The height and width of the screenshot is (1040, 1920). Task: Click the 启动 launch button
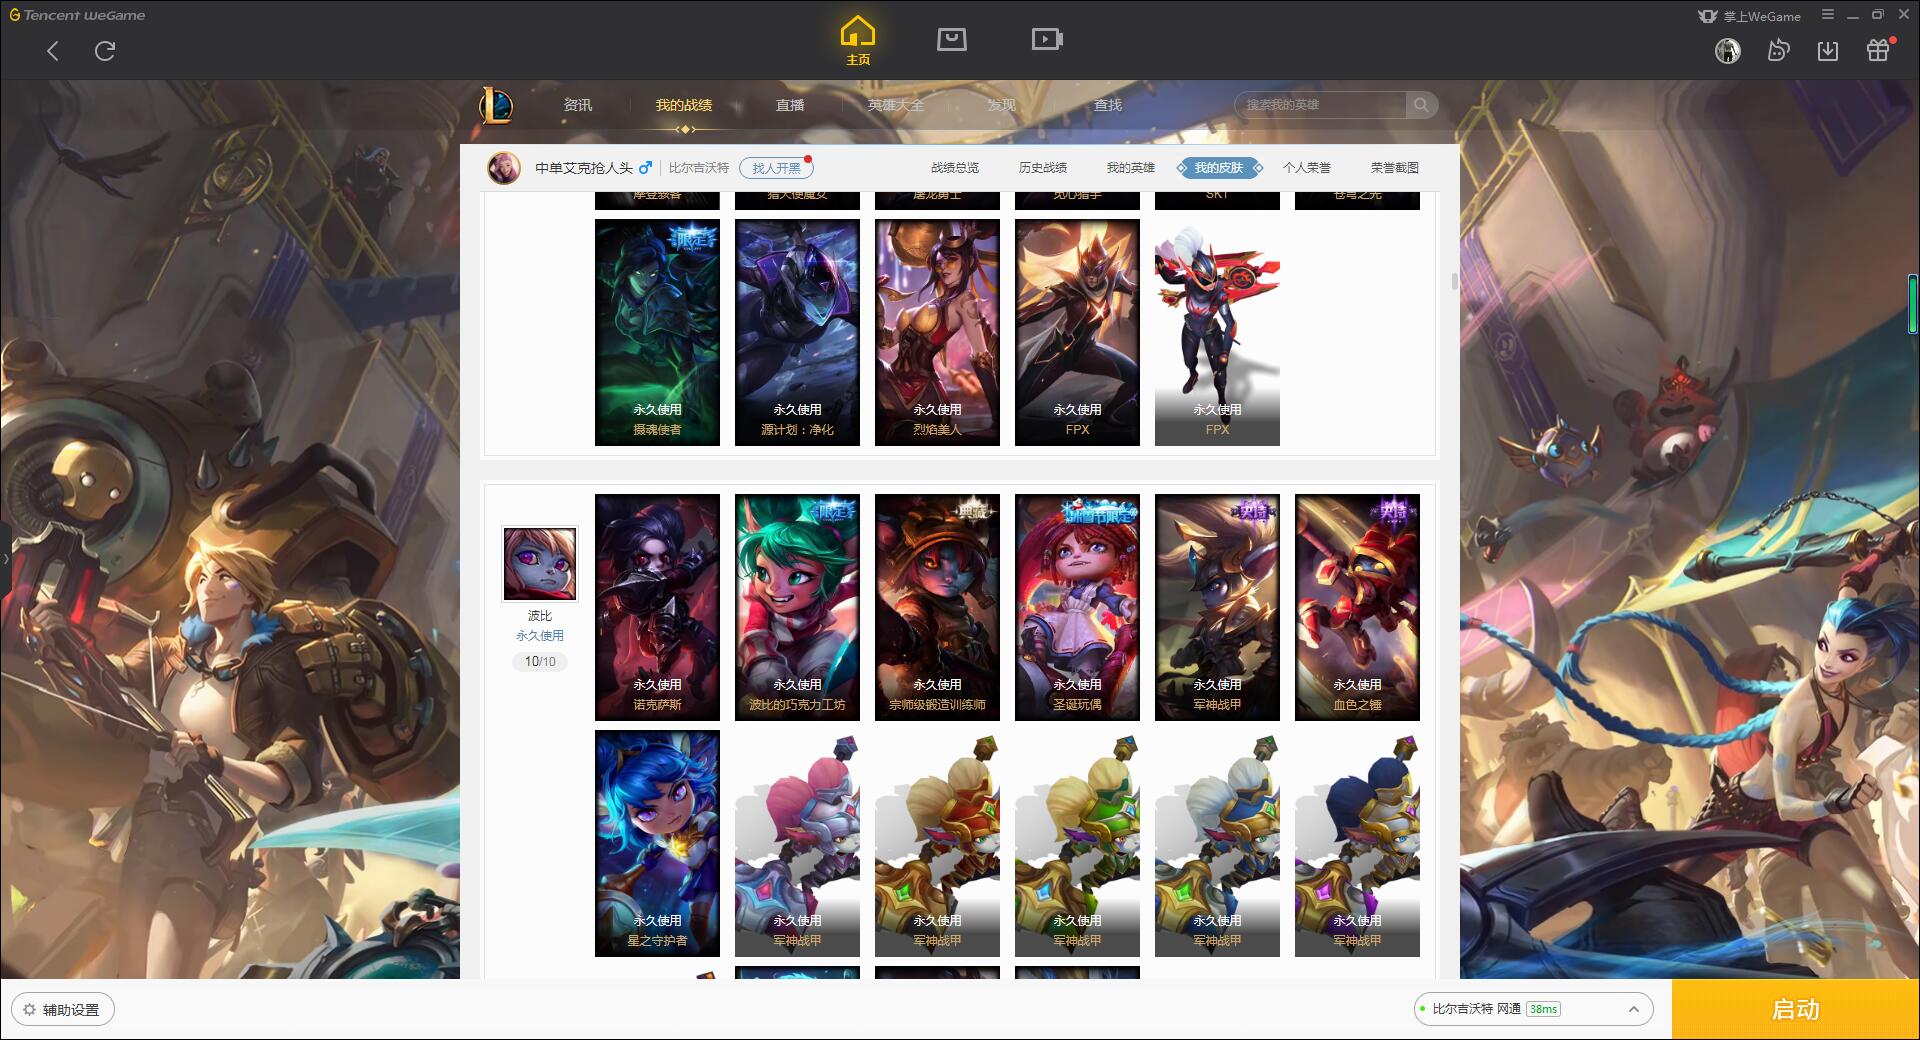pos(1795,1009)
